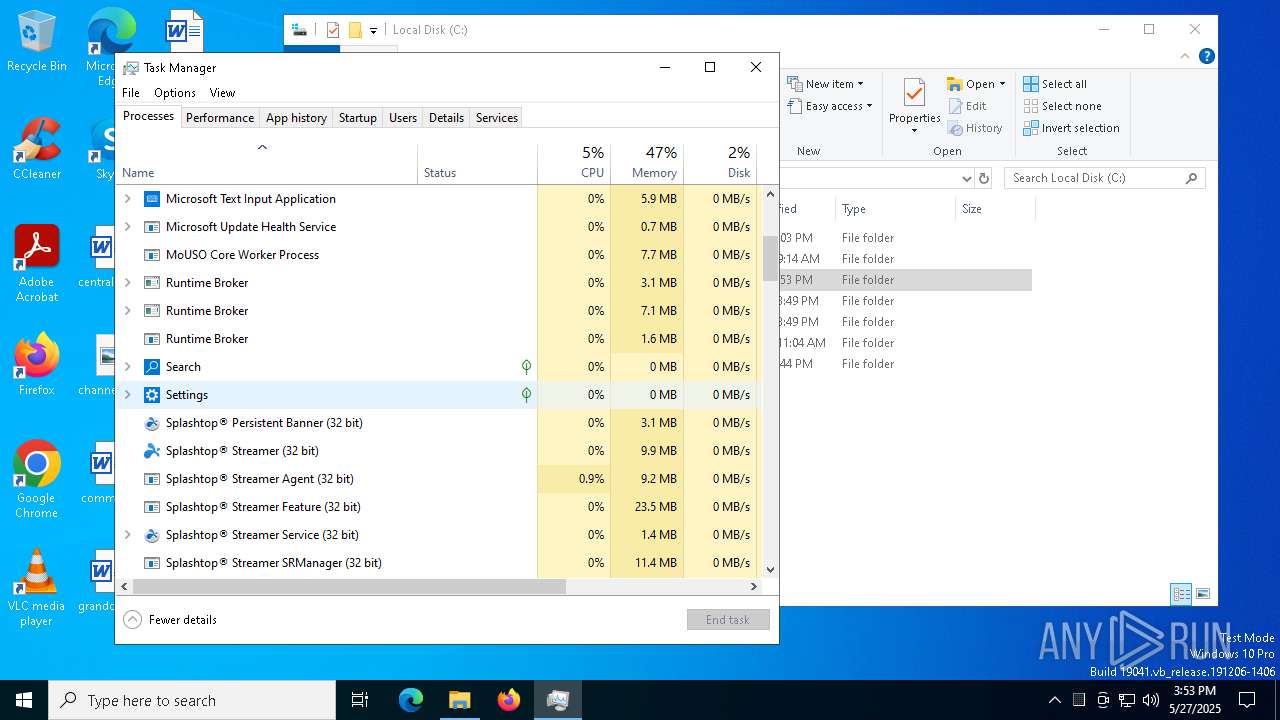Switch to the Startup tab
Image resolution: width=1280 pixels, height=720 pixels.
(357, 118)
